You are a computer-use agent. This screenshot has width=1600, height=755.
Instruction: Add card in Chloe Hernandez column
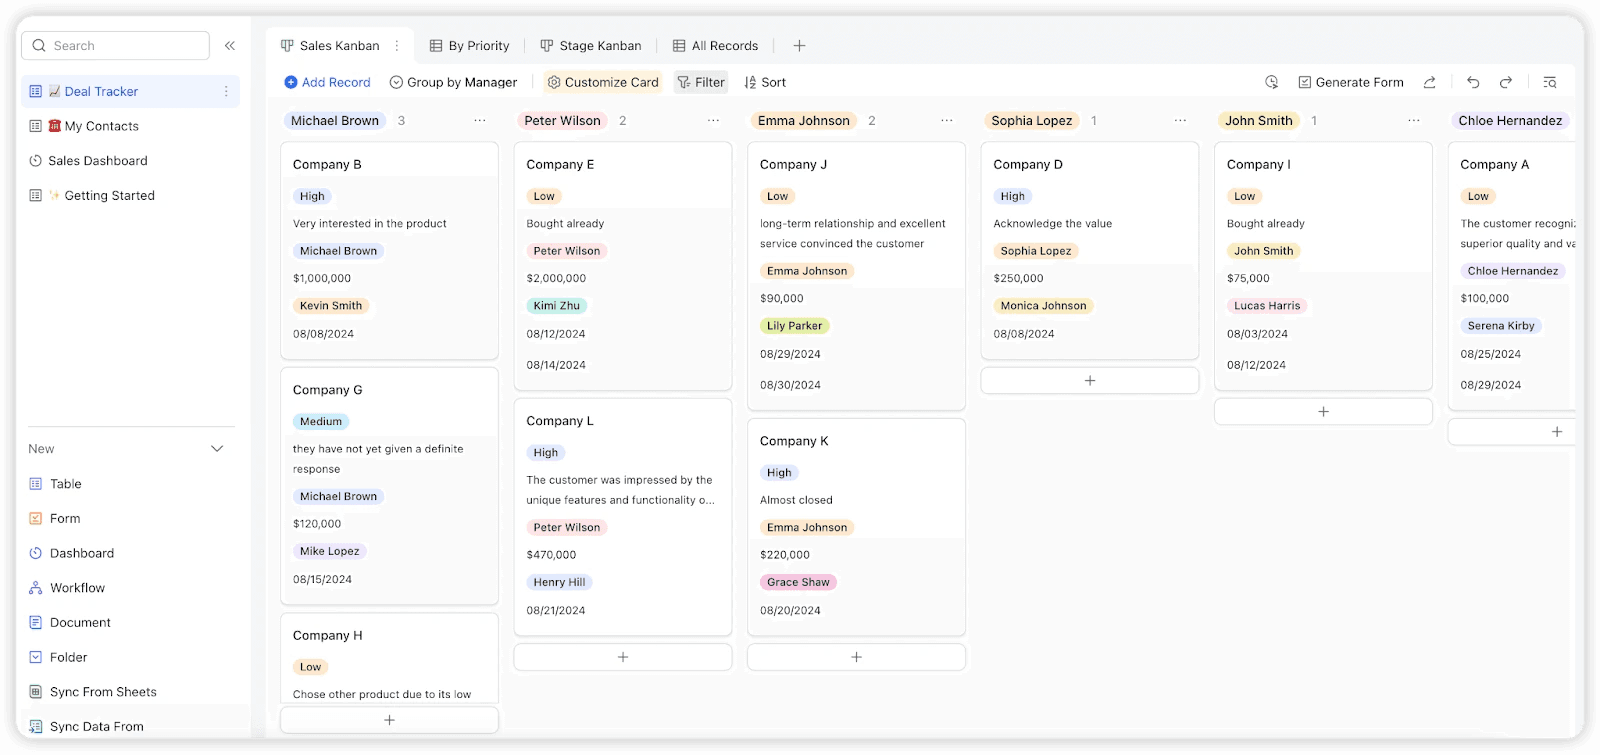pos(1513,432)
